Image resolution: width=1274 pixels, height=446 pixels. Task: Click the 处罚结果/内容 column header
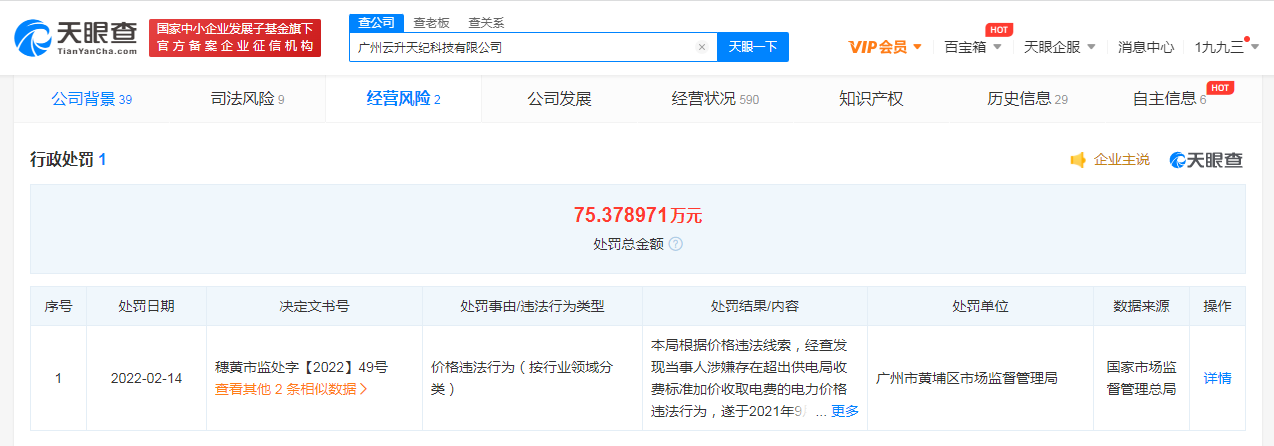(755, 306)
